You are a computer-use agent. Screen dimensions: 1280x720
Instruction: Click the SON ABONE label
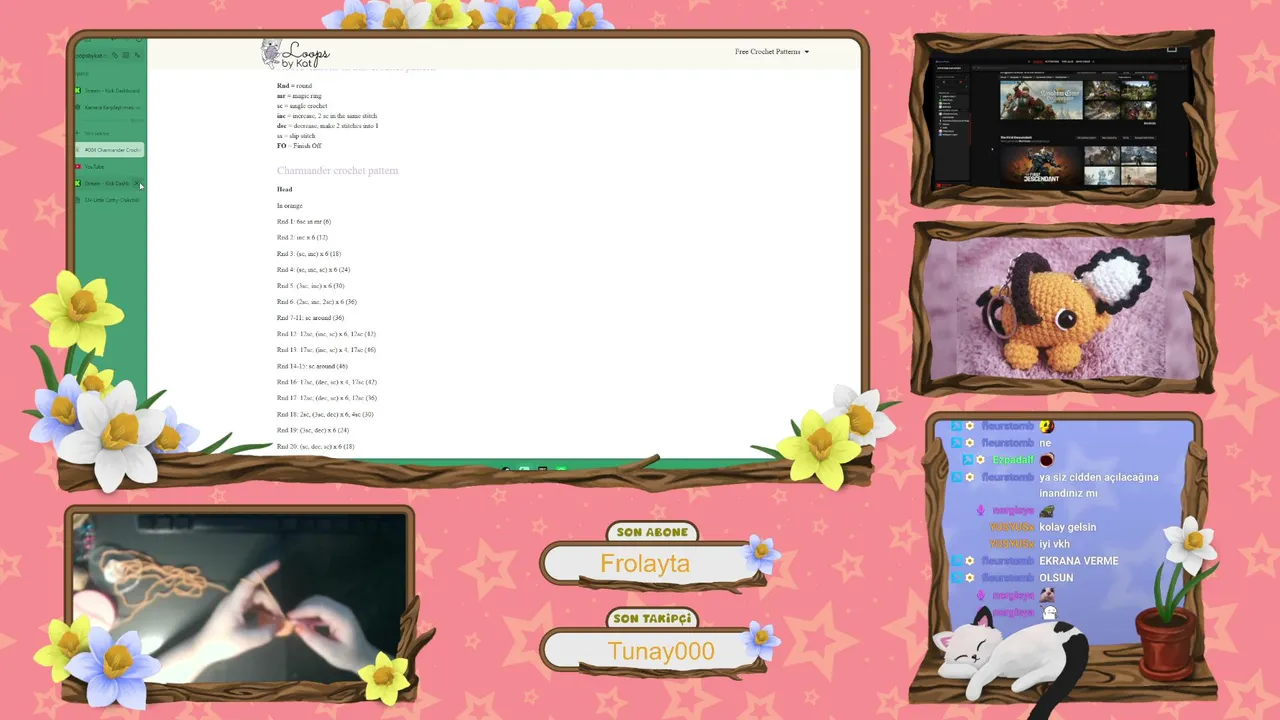652,533
